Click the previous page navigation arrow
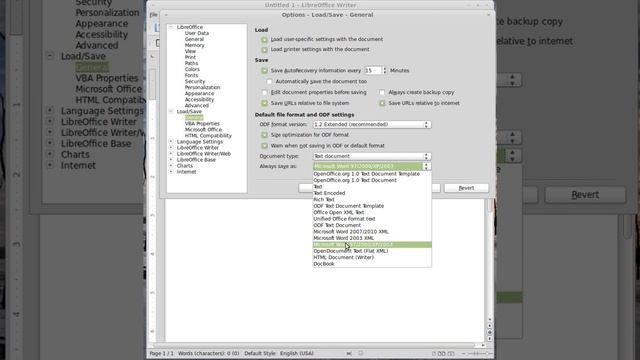 click(490, 326)
